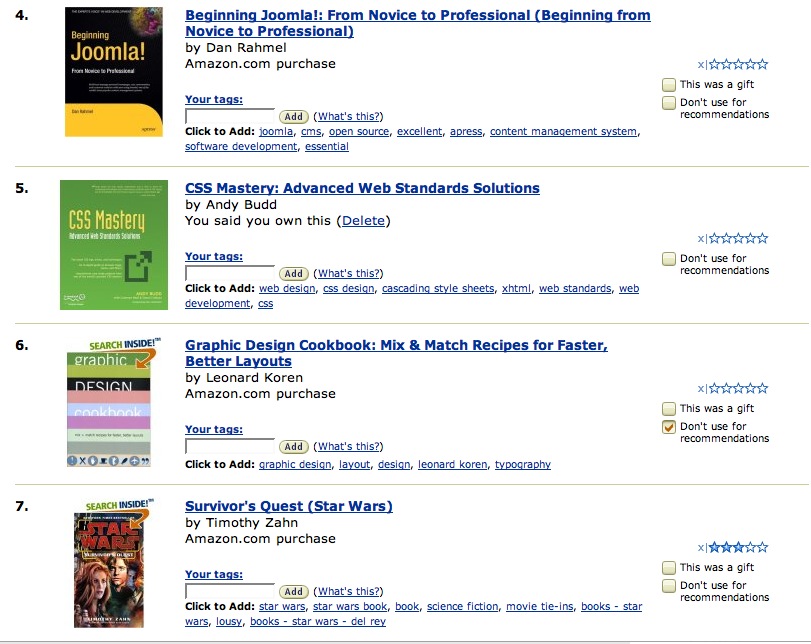Add the 'cascading style sheets' tag
The width and height of the screenshot is (811, 644).
point(438,288)
